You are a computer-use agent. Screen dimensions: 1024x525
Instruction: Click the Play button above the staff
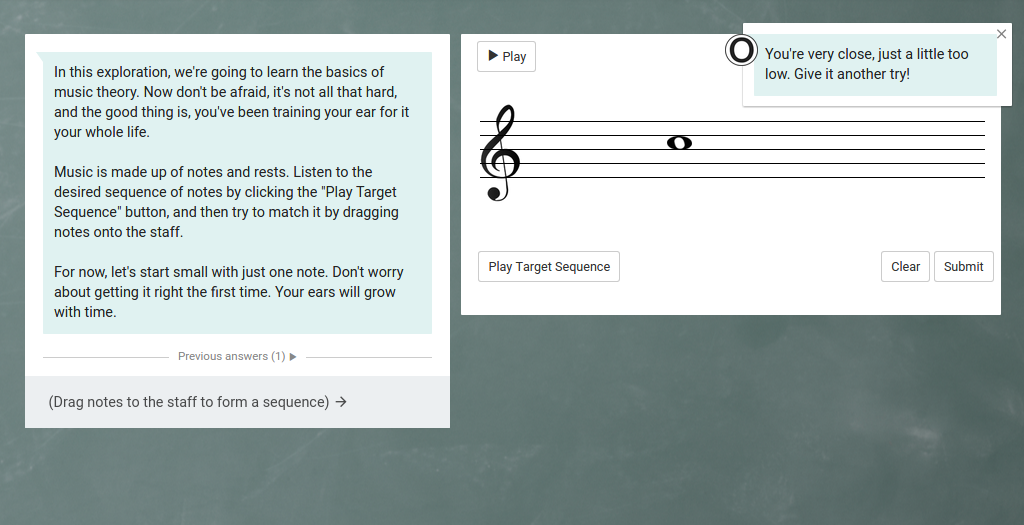tap(506, 57)
